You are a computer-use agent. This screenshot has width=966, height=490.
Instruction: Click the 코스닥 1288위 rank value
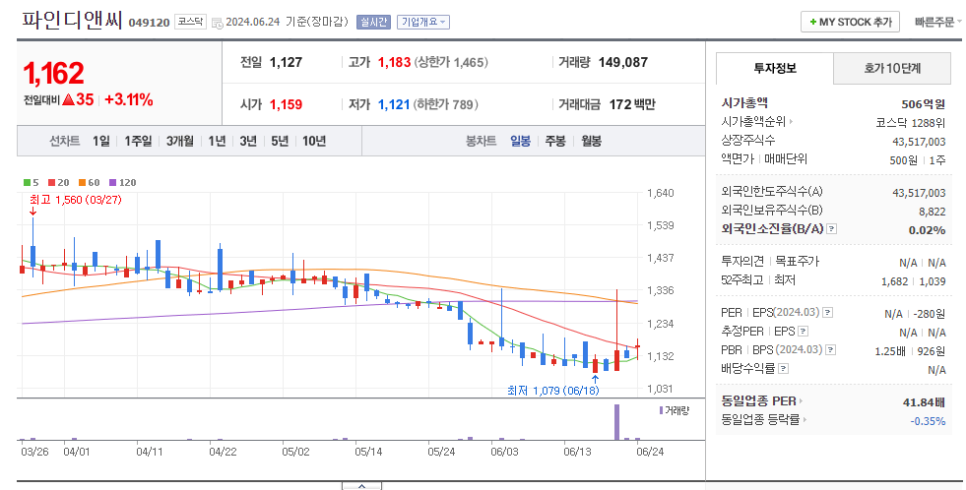pos(911,123)
